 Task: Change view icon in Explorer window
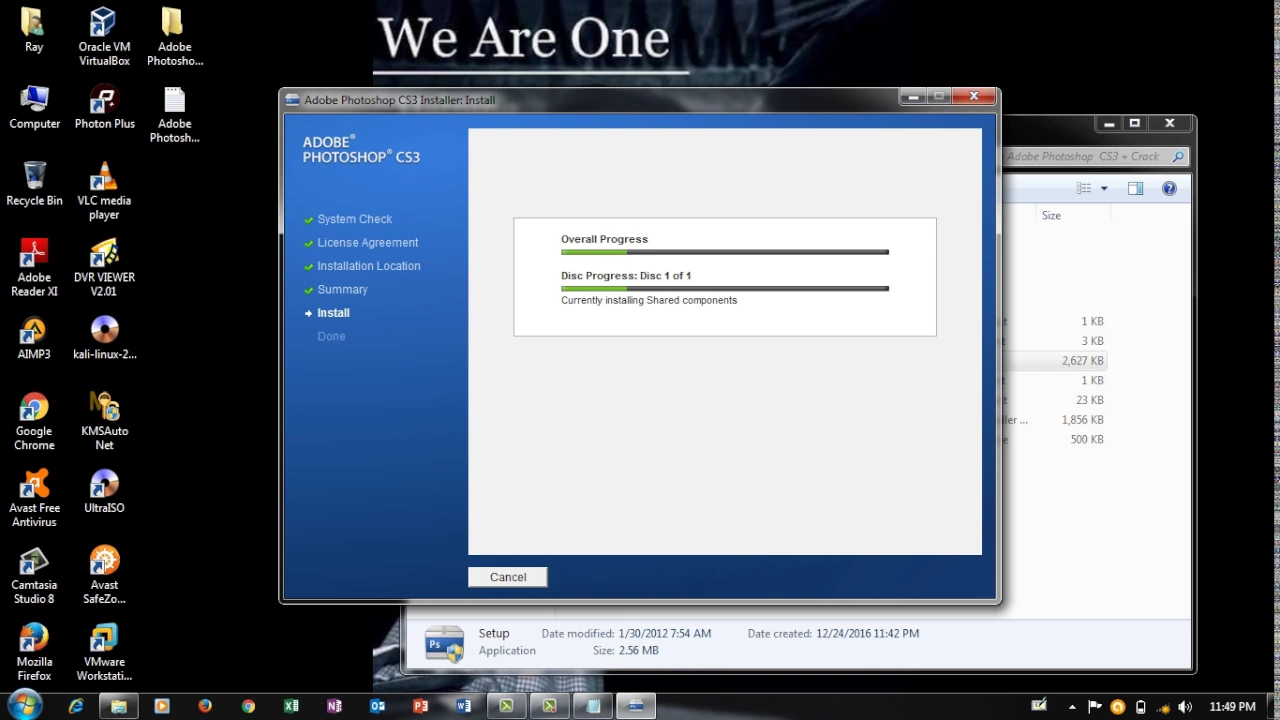[x=1083, y=188]
